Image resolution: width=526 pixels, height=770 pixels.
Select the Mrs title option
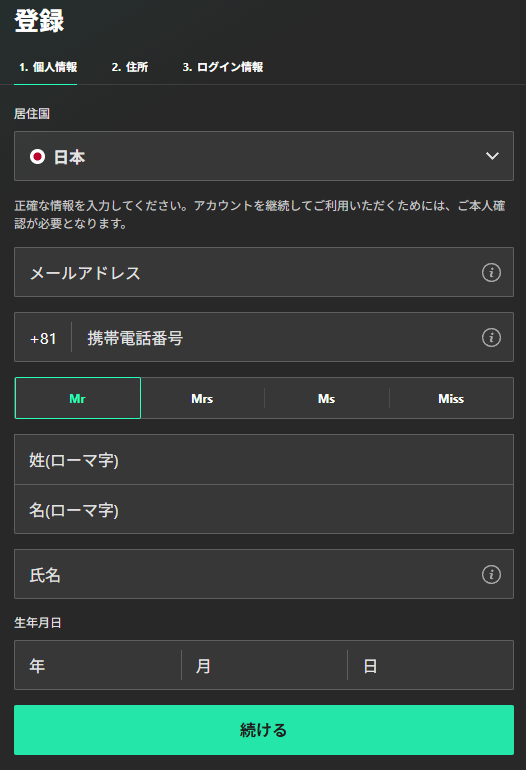click(202, 398)
